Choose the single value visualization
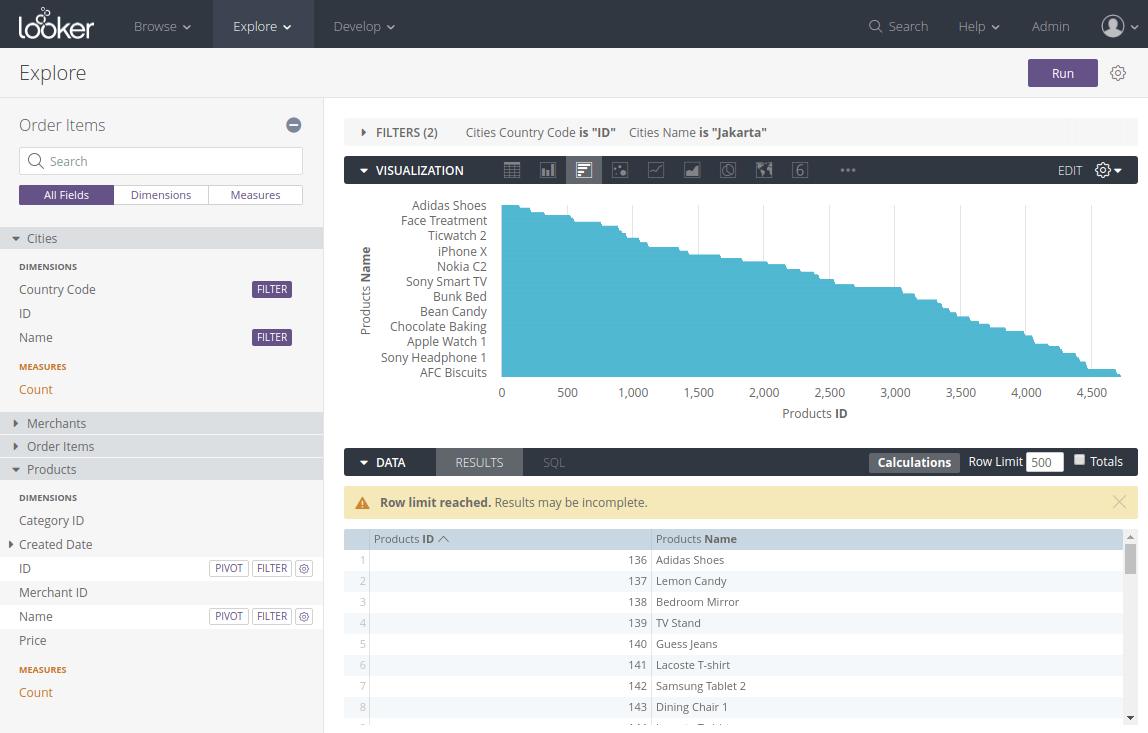This screenshot has width=1148, height=733. 800,170
